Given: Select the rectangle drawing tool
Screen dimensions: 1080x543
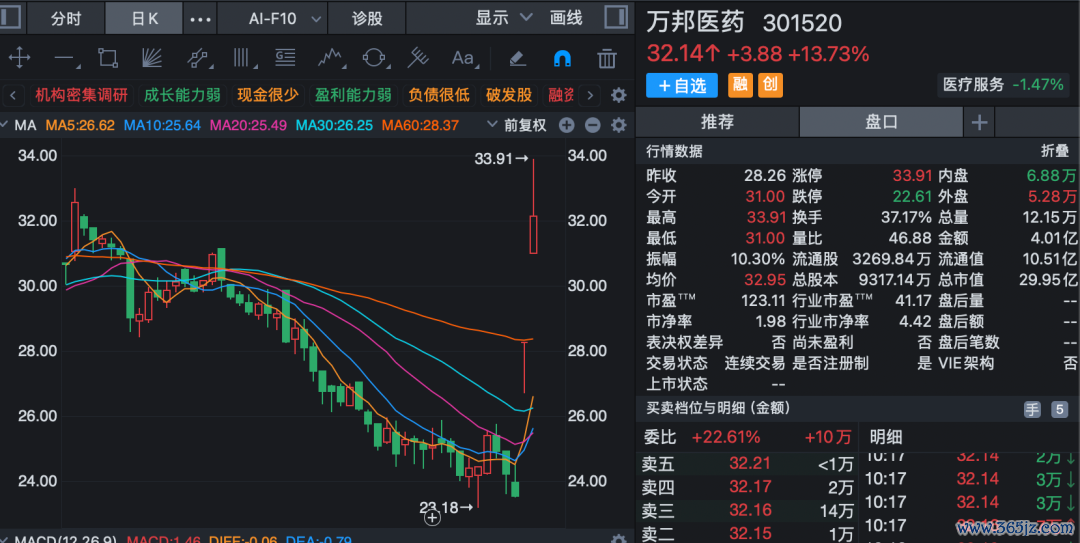Looking at the screenshot, I should point(108,58).
